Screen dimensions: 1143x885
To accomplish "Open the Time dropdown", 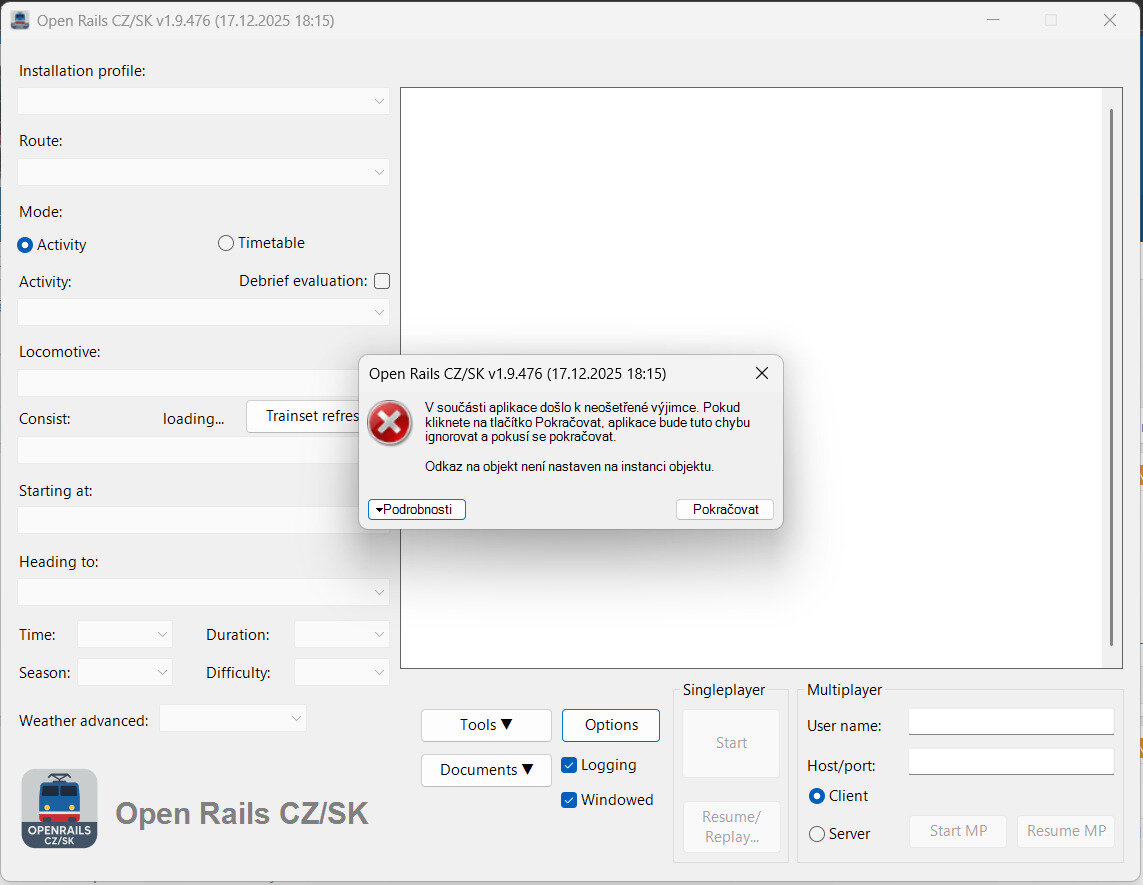I will pyautogui.click(x=125, y=634).
